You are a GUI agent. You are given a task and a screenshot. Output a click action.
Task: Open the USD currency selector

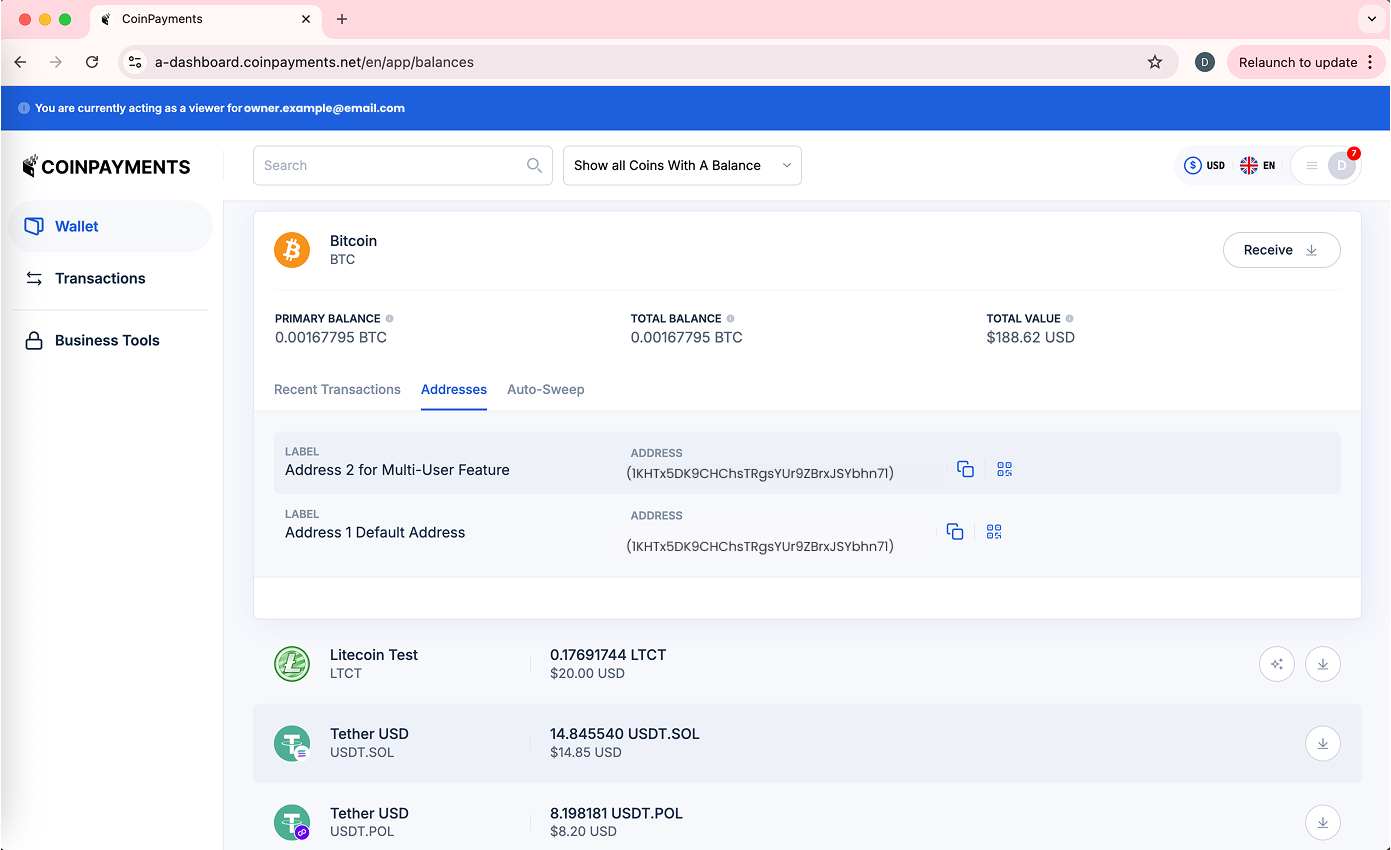point(1204,166)
